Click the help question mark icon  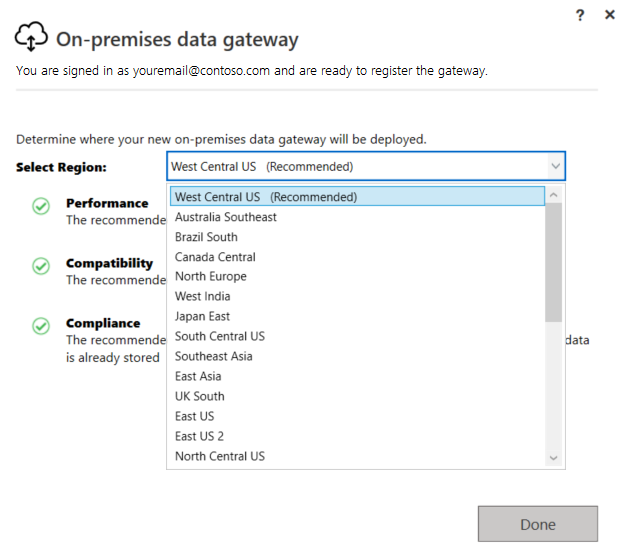[x=580, y=15]
